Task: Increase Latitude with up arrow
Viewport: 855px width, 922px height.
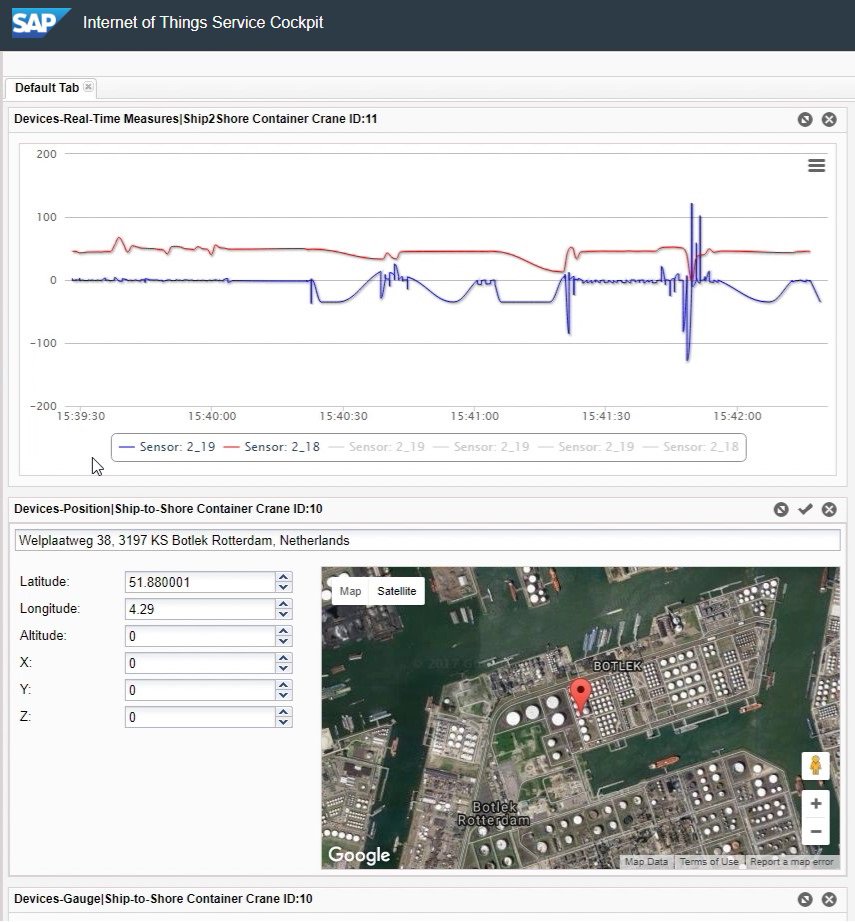Action: point(283,577)
